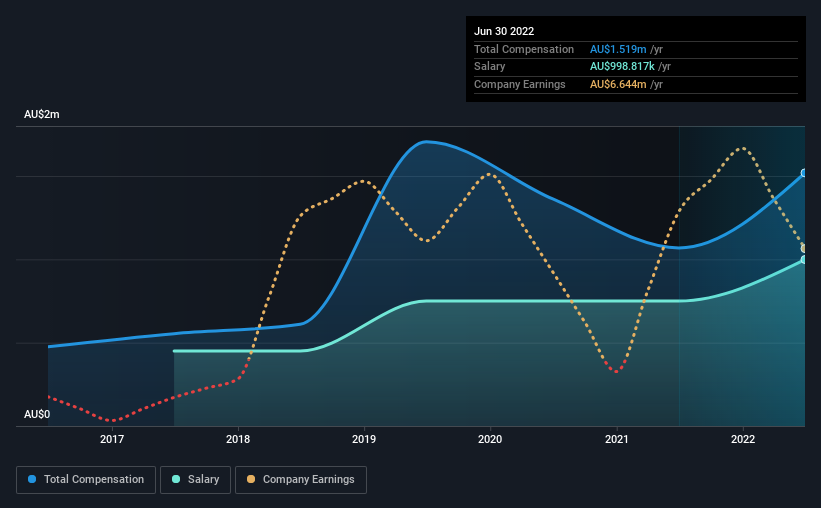This screenshot has height=508, width=821.
Task: Select the 2021 x-axis label
Action: click(617, 439)
